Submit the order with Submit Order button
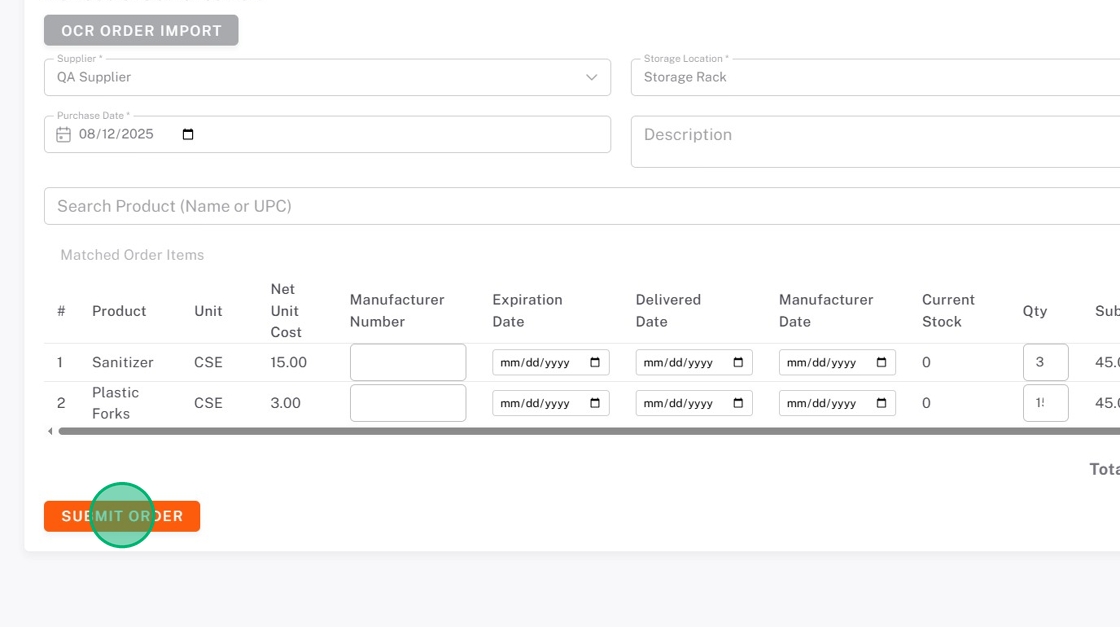Viewport: 1120px width, 627px height. coord(122,516)
